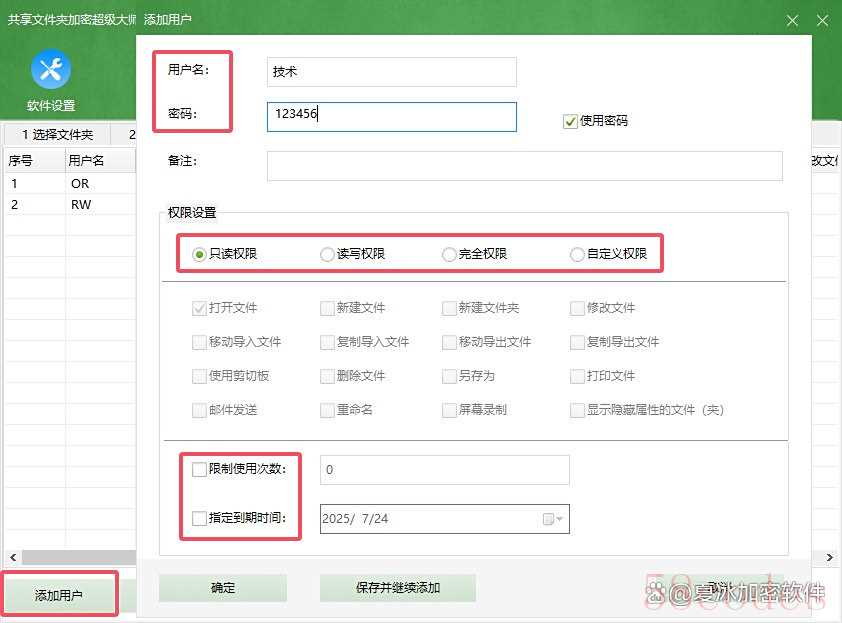The image size is (842, 623).
Task: Open 软件设置 wrench icon
Action: (x=51, y=69)
